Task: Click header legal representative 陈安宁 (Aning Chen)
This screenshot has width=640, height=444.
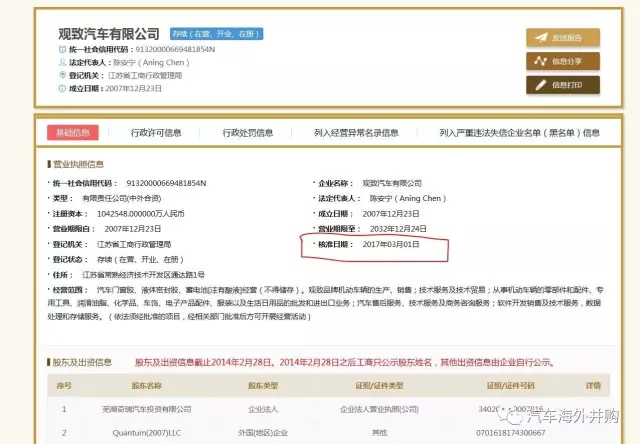Action: [x=151, y=62]
